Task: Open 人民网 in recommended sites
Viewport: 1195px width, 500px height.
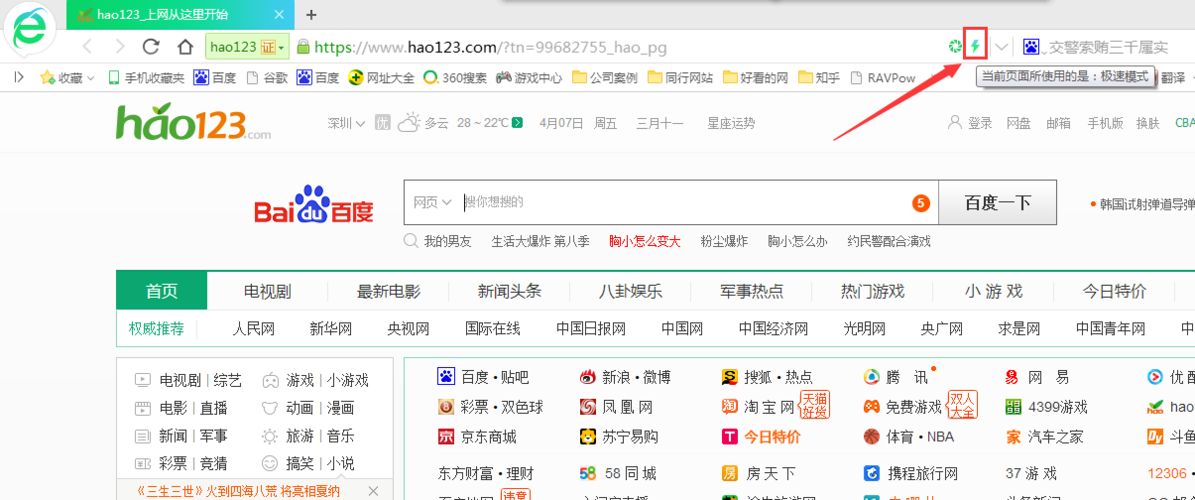Action: (x=253, y=329)
